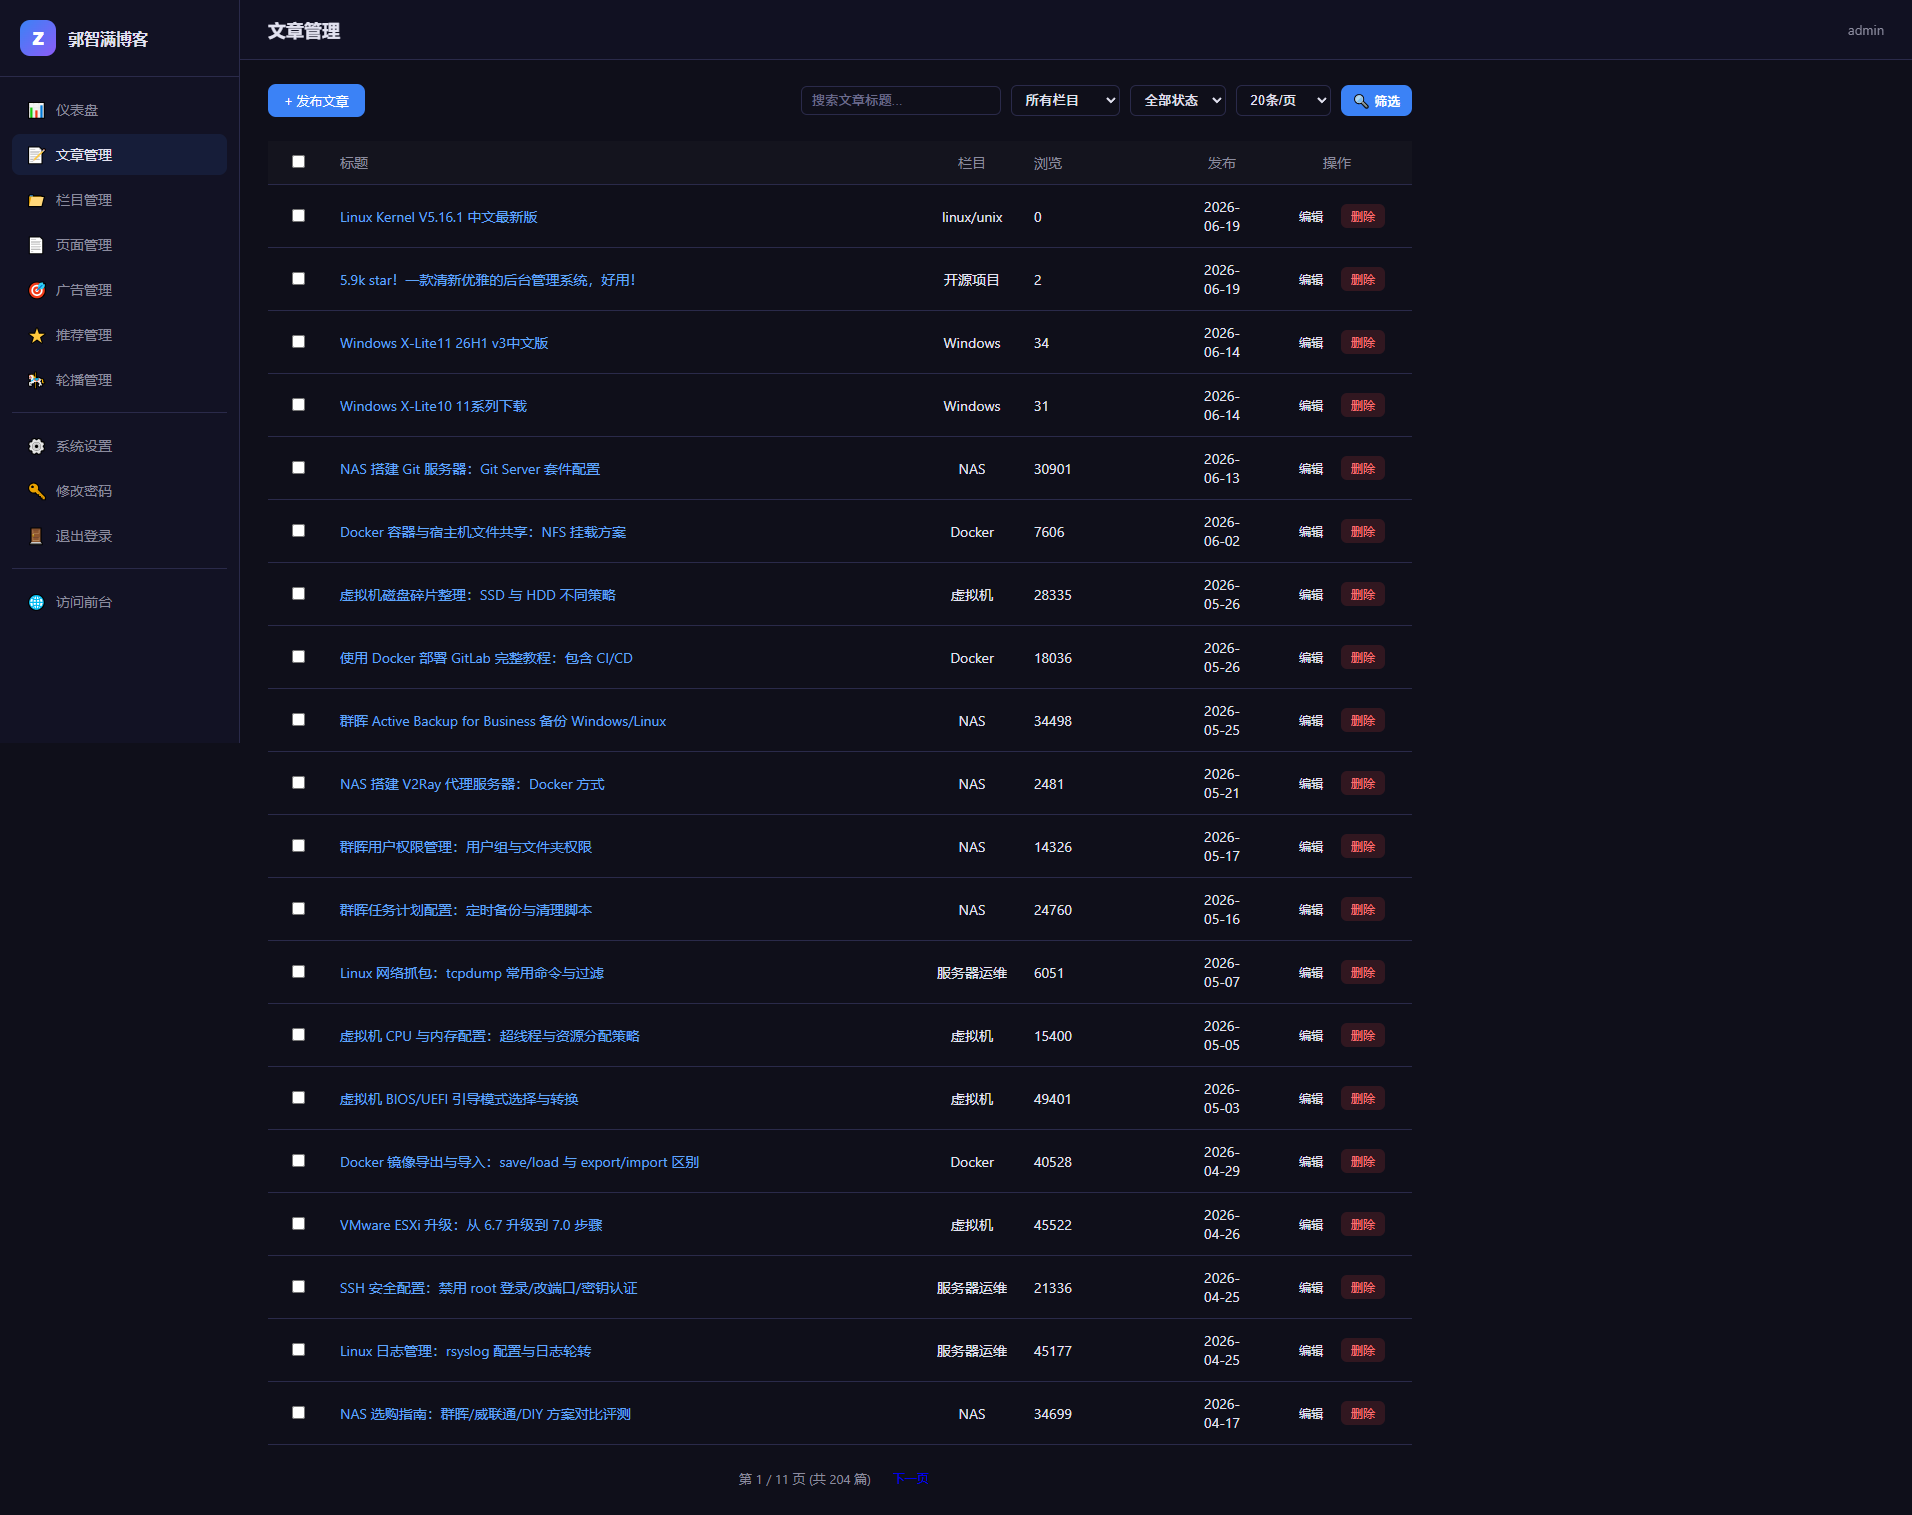
Task: Click the 访问前台 globe icon
Action: tap(36, 602)
